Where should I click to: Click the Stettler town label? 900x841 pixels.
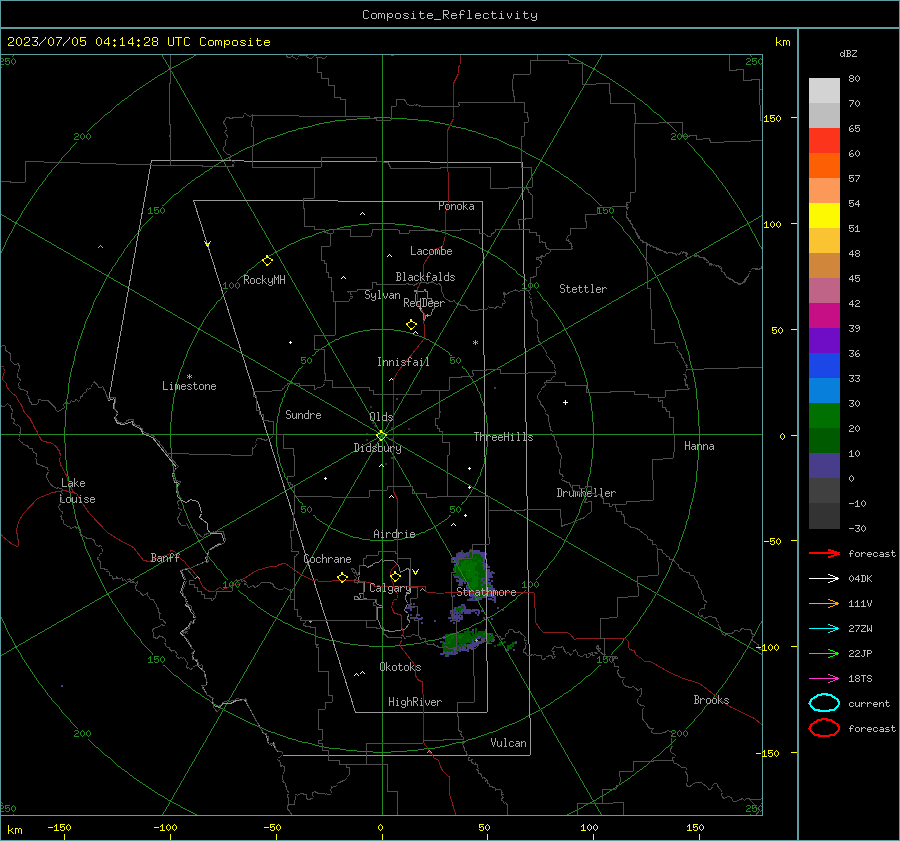pyautogui.click(x=583, y=289)
